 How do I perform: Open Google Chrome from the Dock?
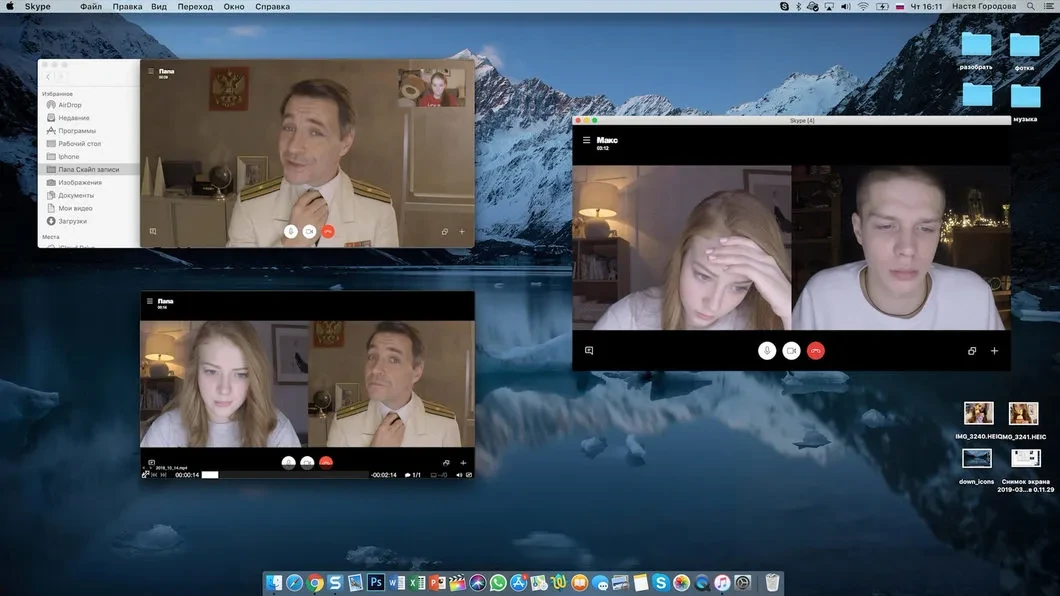coord(315,582)
